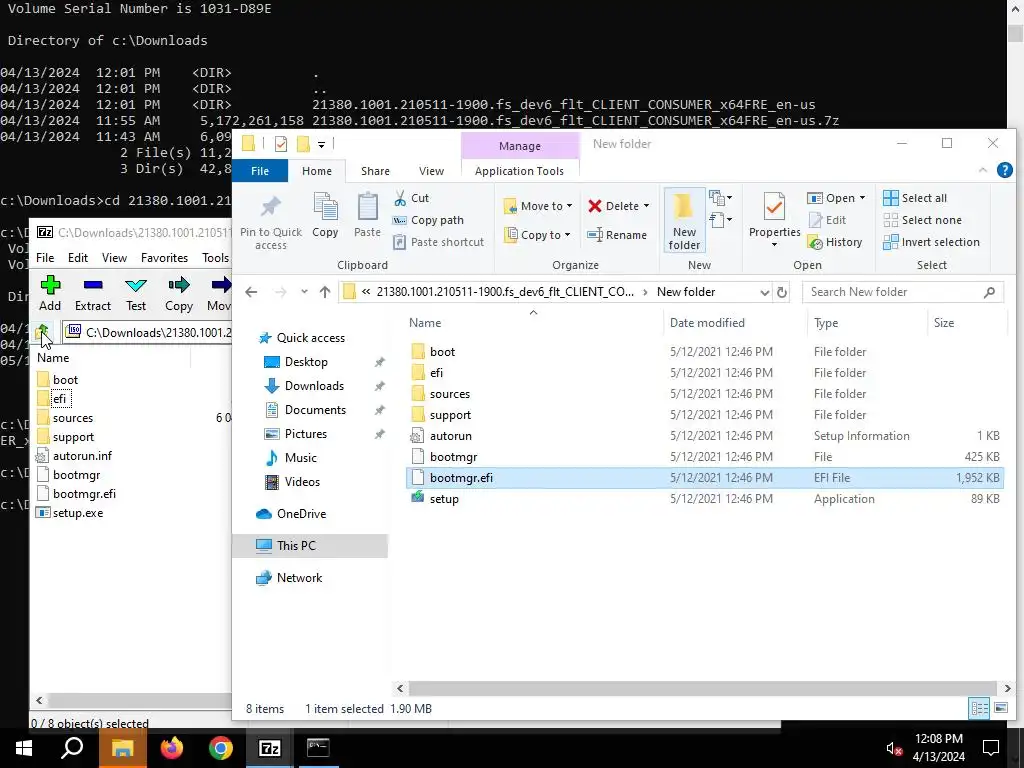Go back in Explorer navigation

(x=251, y=292)
